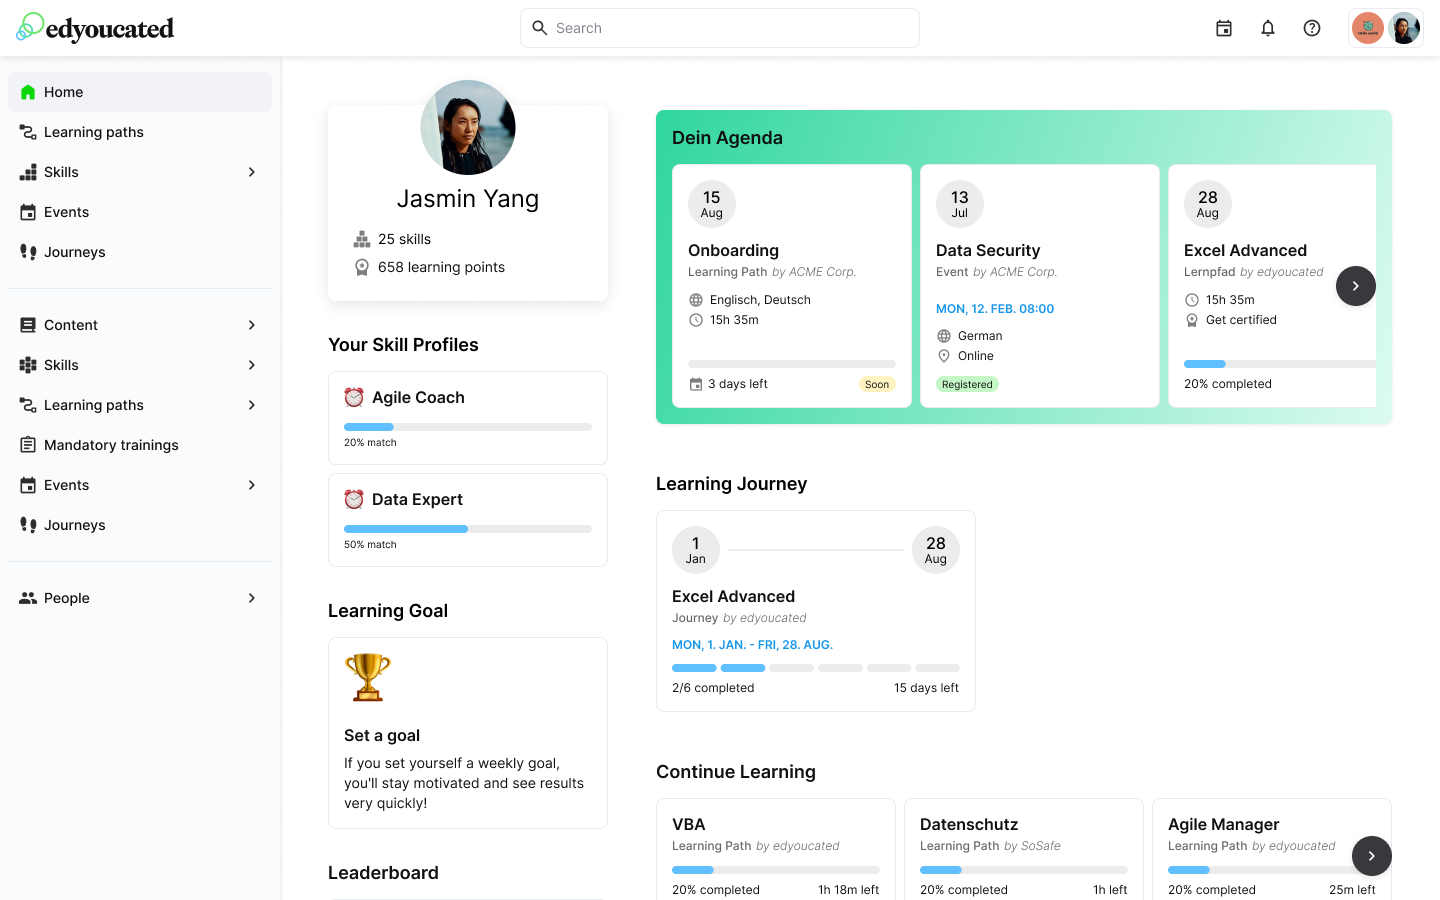Expand the Skills sidebar section

pos(251,171)
